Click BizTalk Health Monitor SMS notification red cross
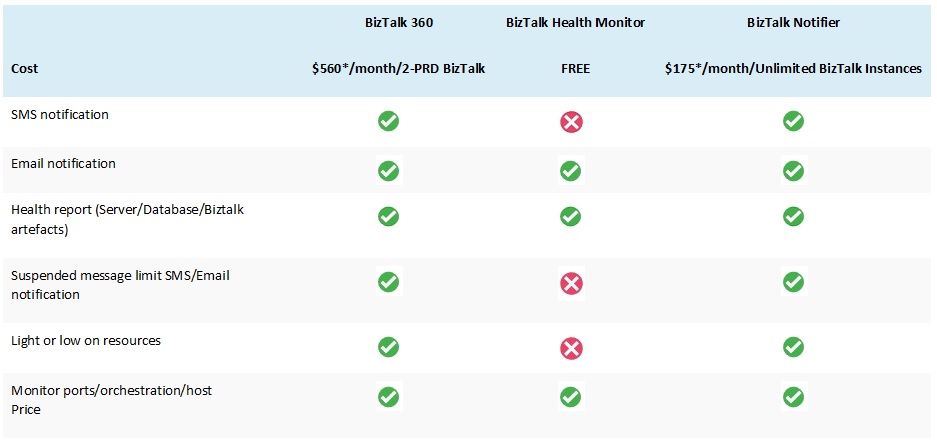This screenshot has width=937, height=445. [x=571, y=122]
